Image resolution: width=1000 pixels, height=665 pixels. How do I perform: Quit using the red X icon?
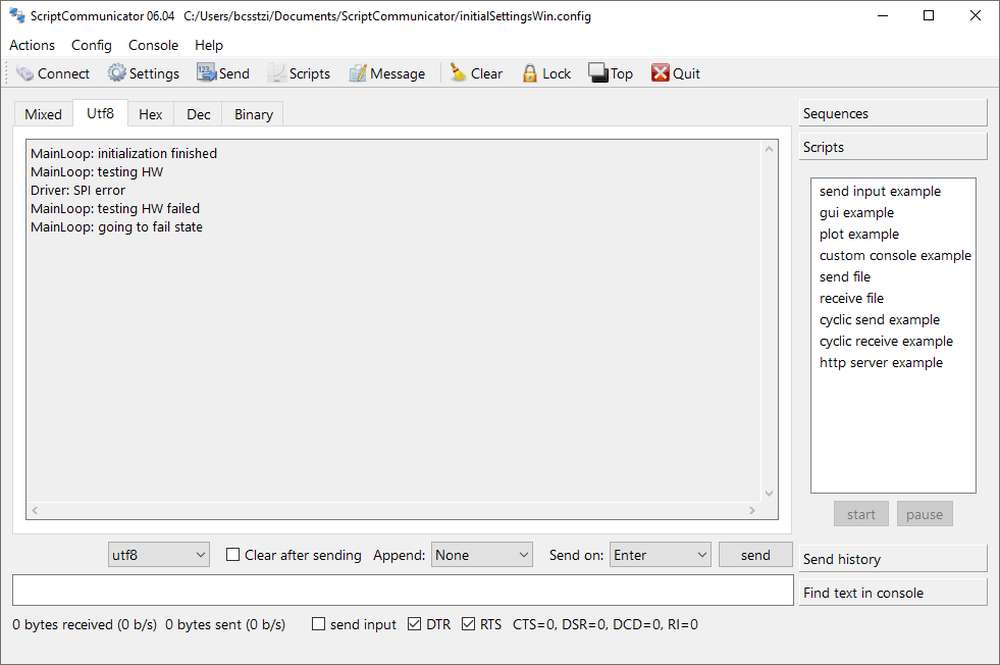pyautogui.click(x=660, y=73)
